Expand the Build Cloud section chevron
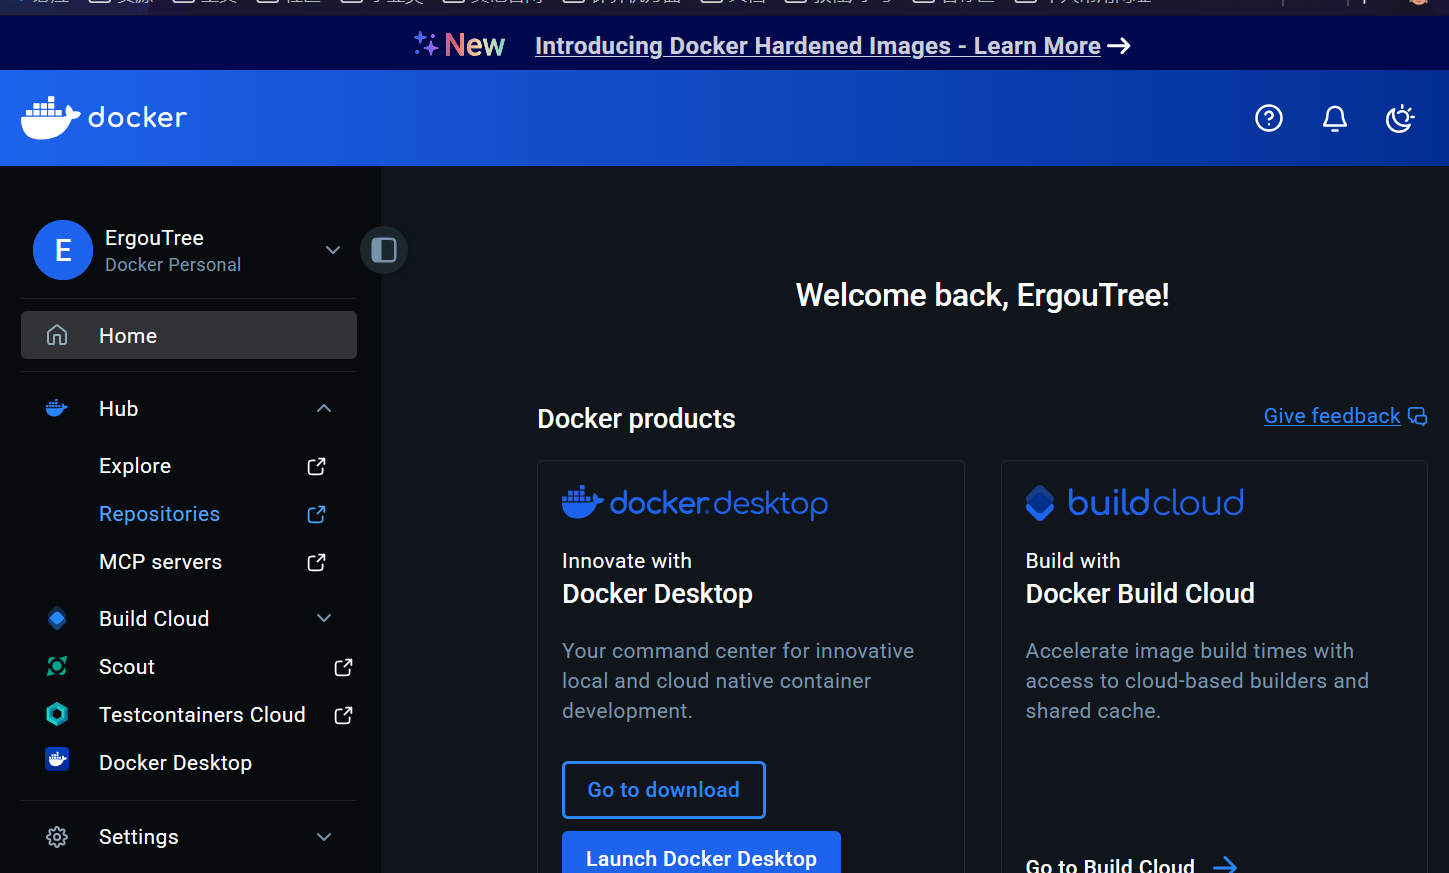Screen dimensions: 1449x873 [324, 618]
